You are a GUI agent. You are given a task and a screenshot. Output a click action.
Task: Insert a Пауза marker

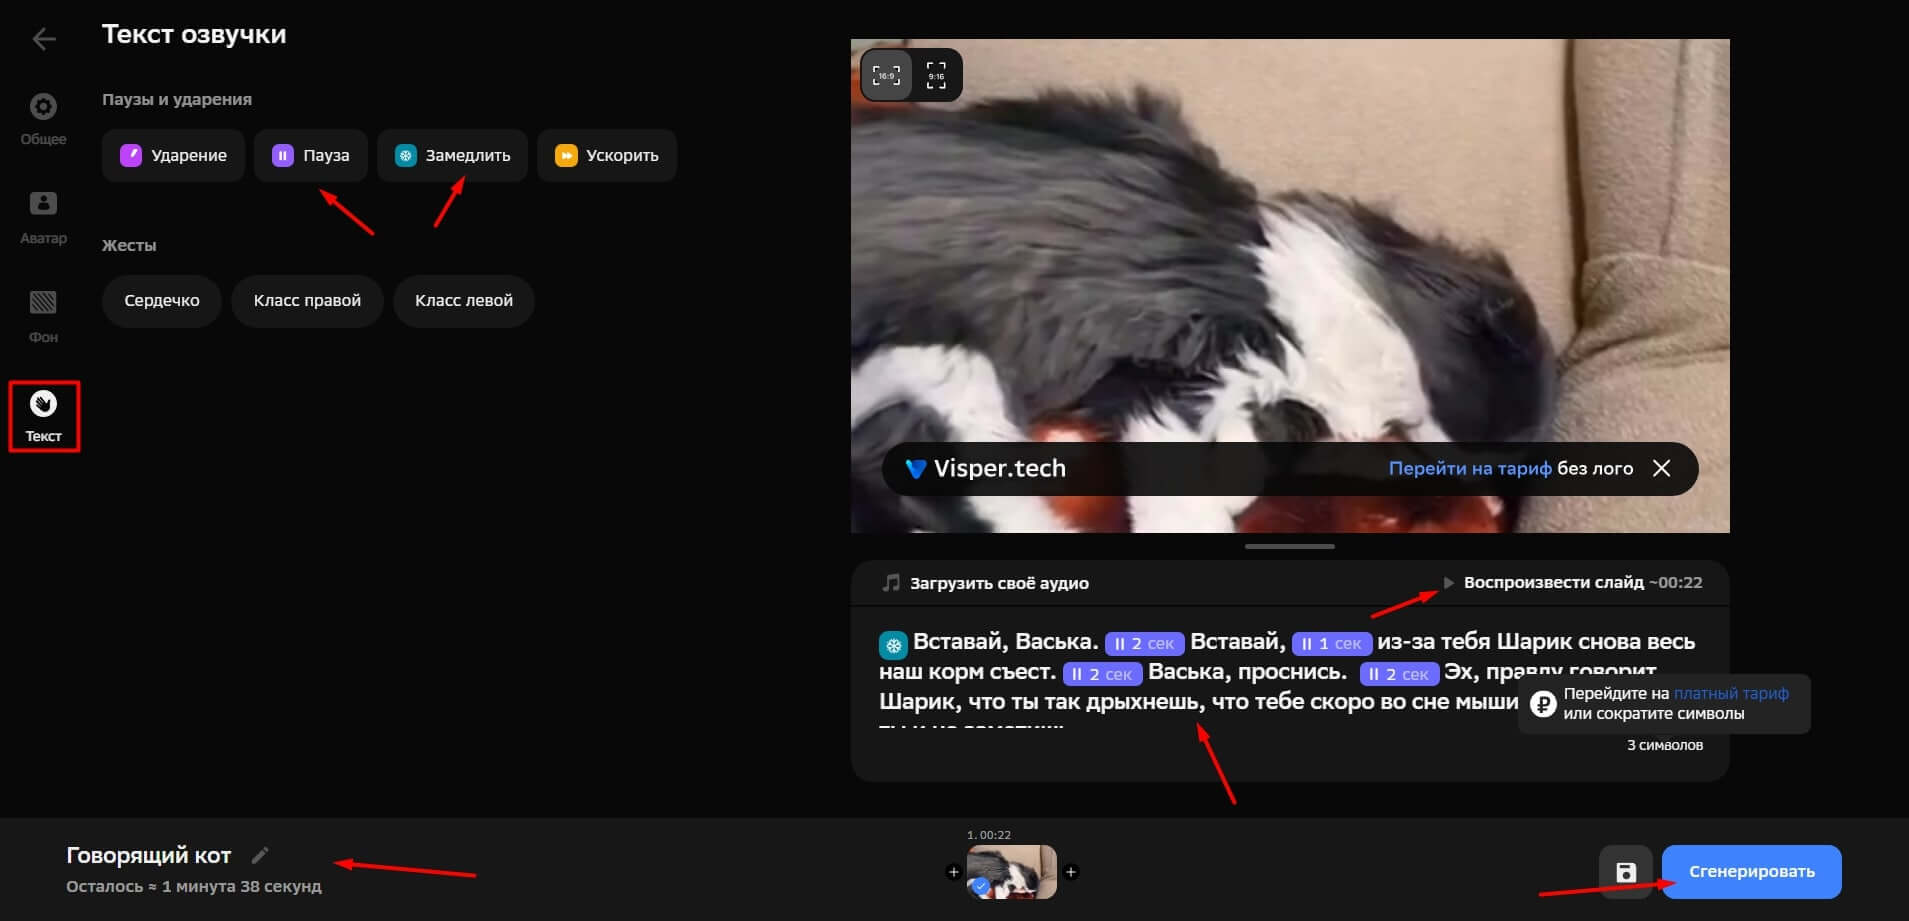(311, 155)
